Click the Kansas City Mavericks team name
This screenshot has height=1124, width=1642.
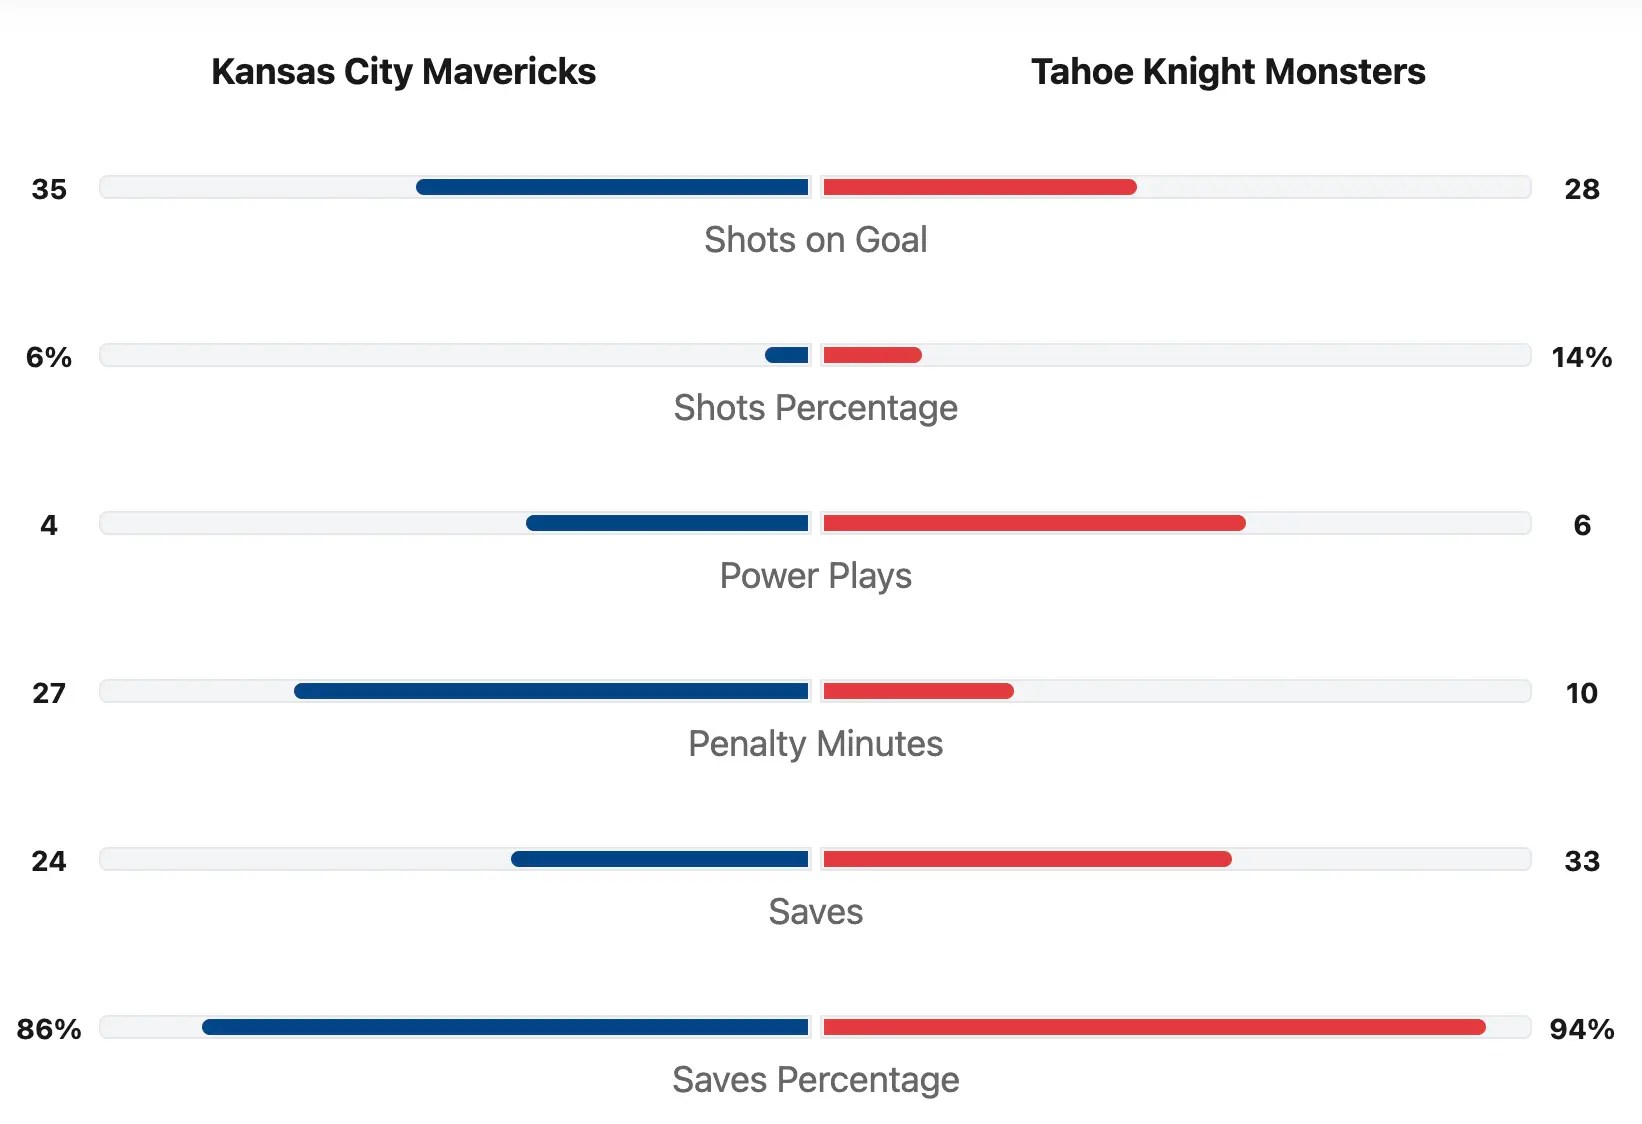[x=403, y=72]
